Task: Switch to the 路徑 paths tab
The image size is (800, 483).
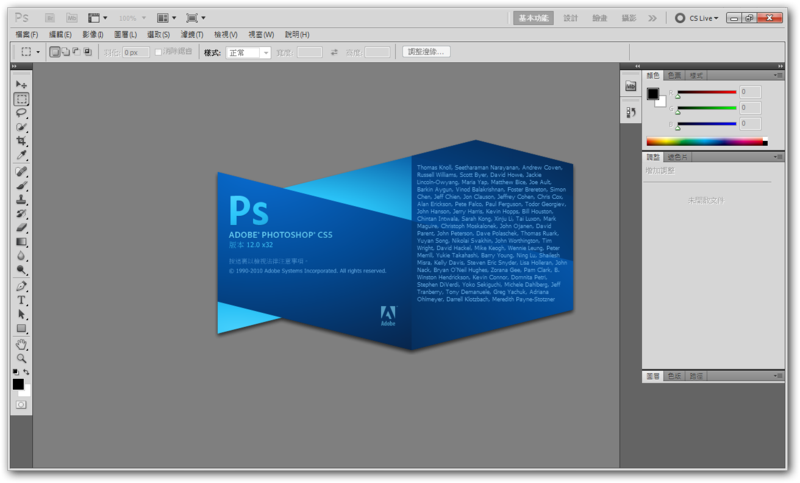Action: click(x=696, y=376)
